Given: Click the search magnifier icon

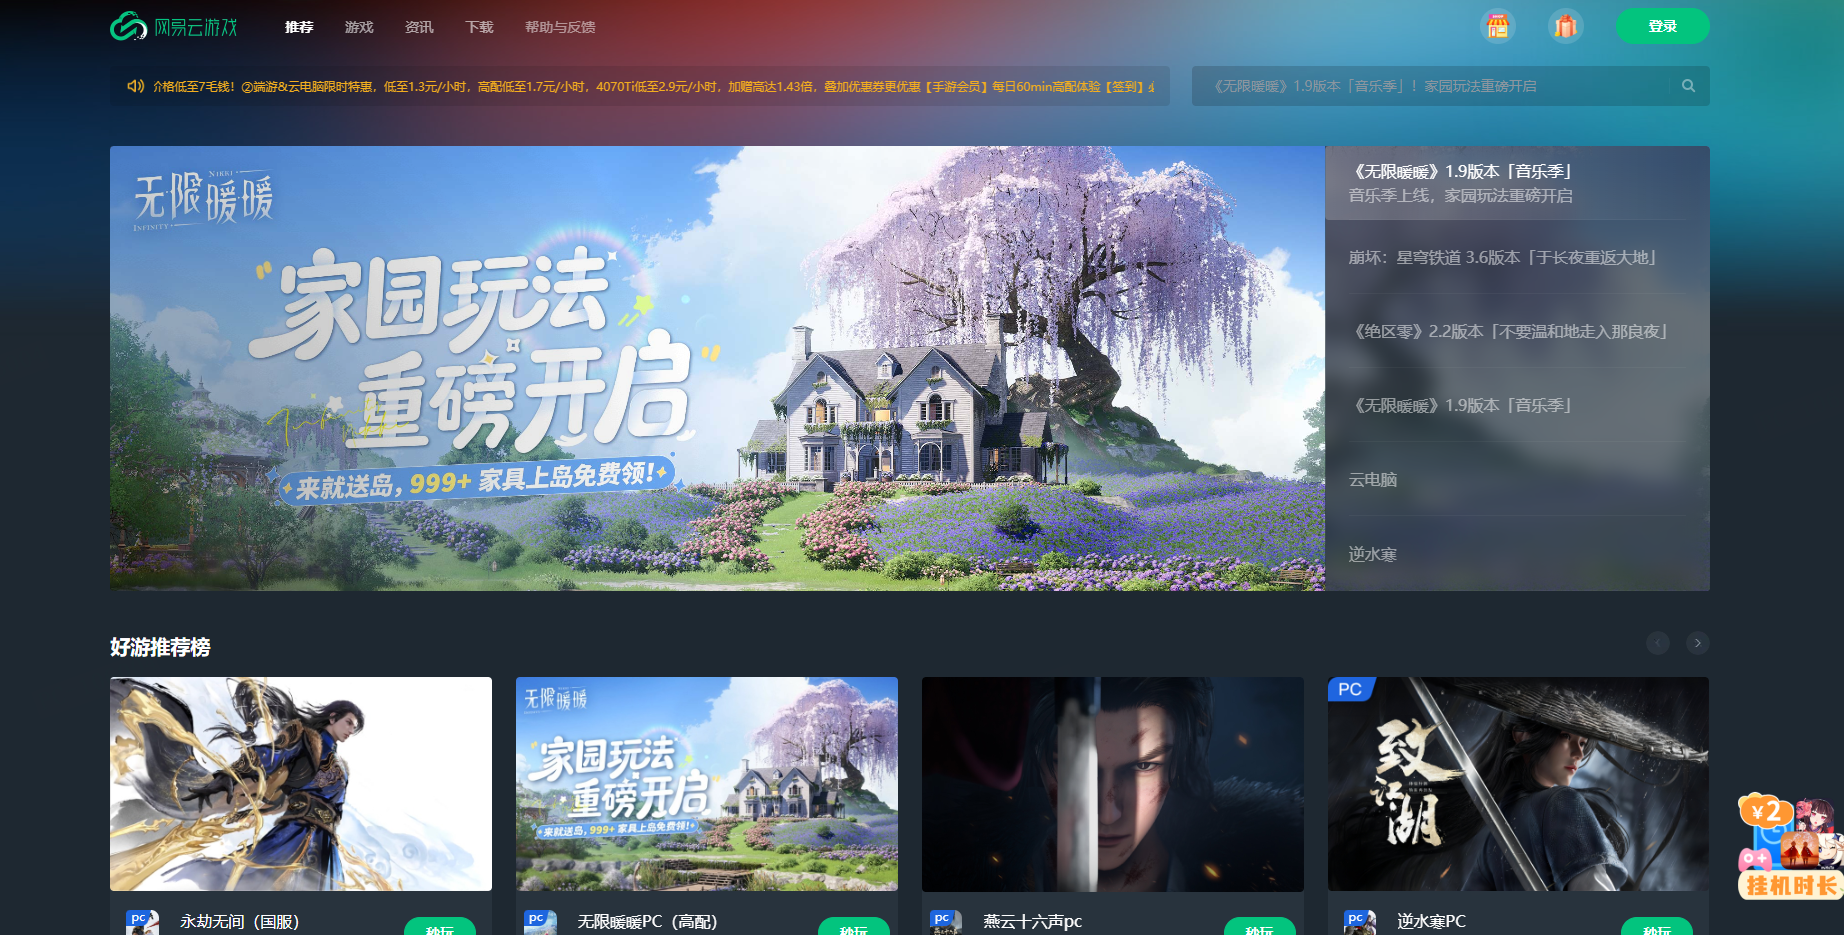Looking at the screenshot, I should [x=1688, y=86].
